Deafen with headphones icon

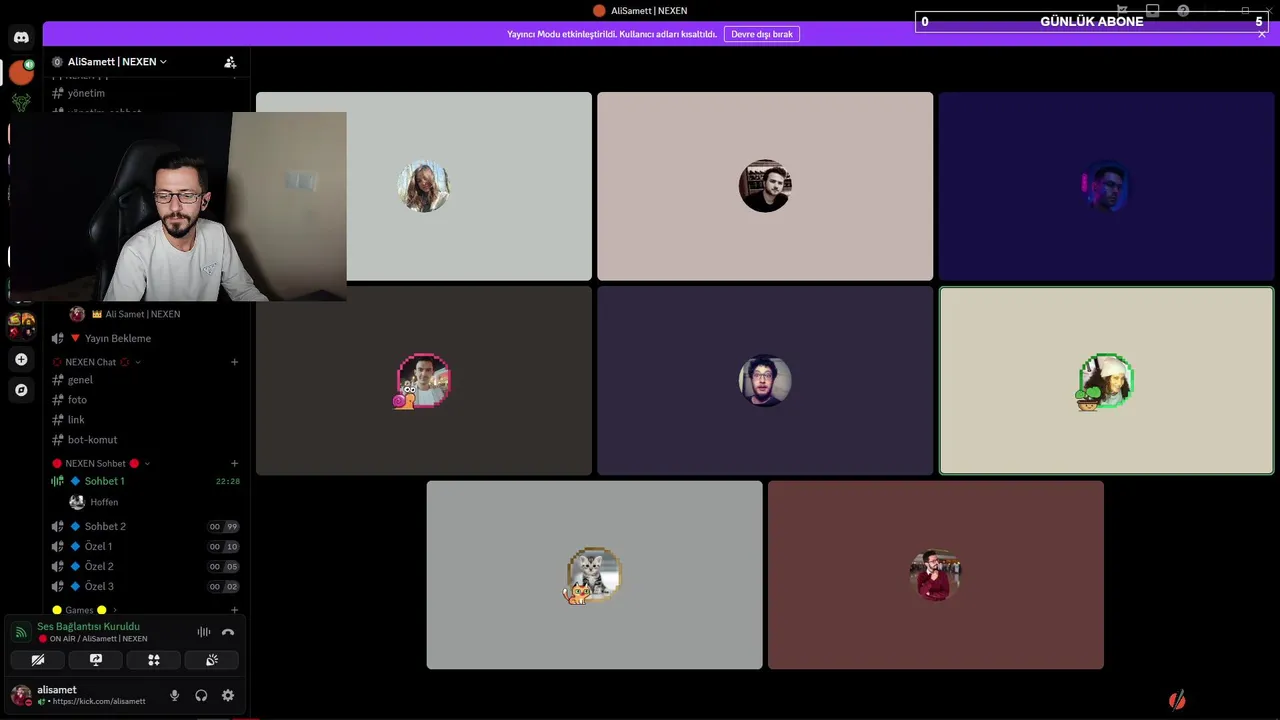[201, 695]
